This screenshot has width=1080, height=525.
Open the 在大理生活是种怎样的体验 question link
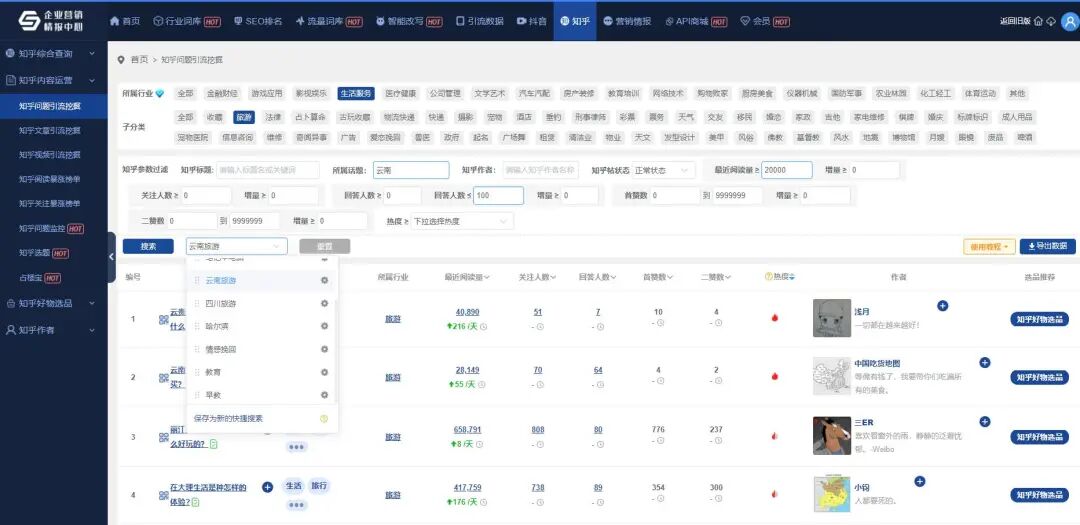(x=208, y=495)
